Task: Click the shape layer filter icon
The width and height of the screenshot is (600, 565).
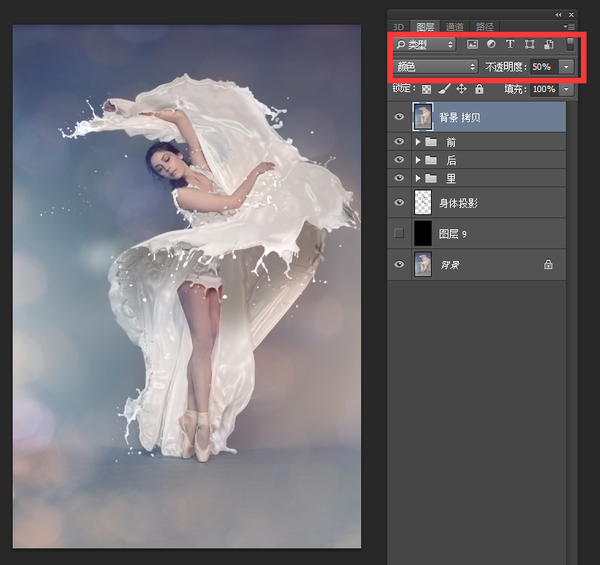Action: click(529, 45)
